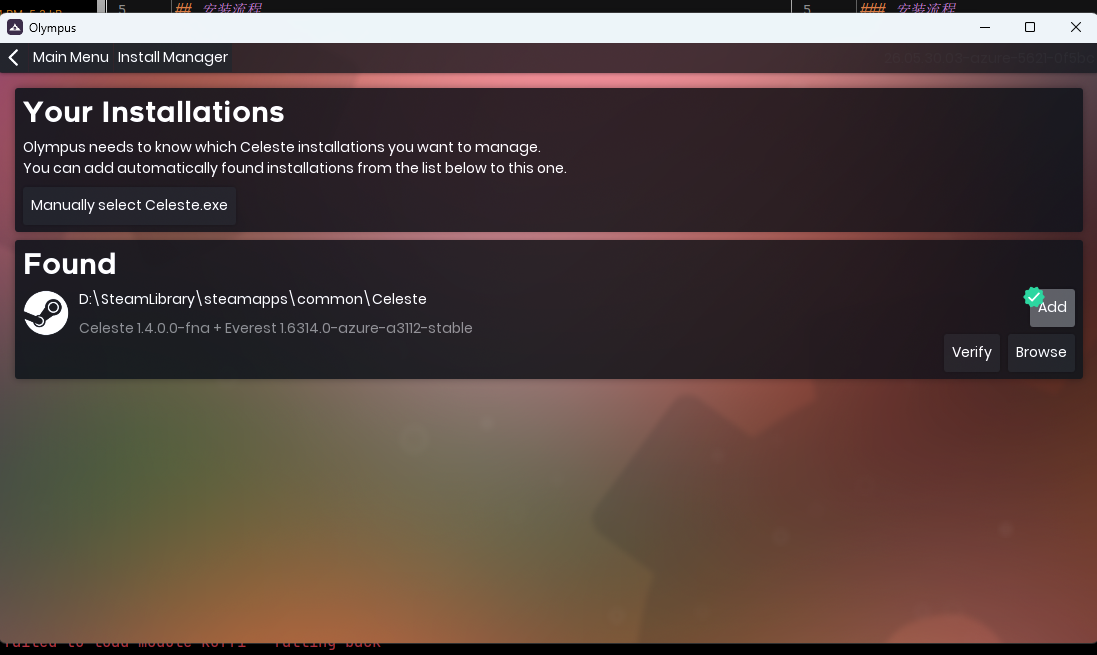1097x655 pixels.
Task: Browse the Celeste installation folder
Action: point(1041,353)
